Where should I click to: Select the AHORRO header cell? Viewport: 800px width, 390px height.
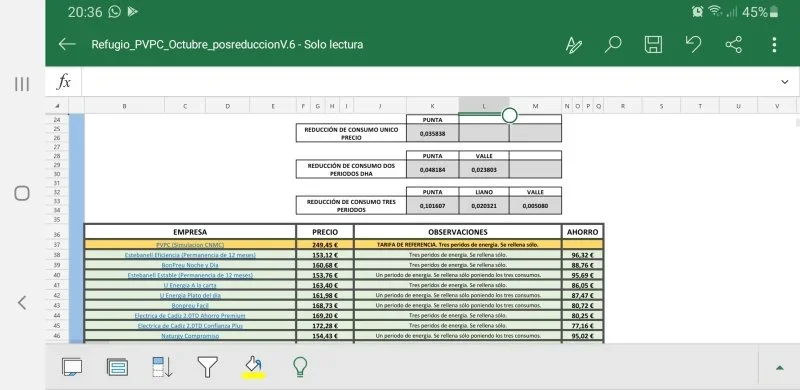click(x=582, y=232)
